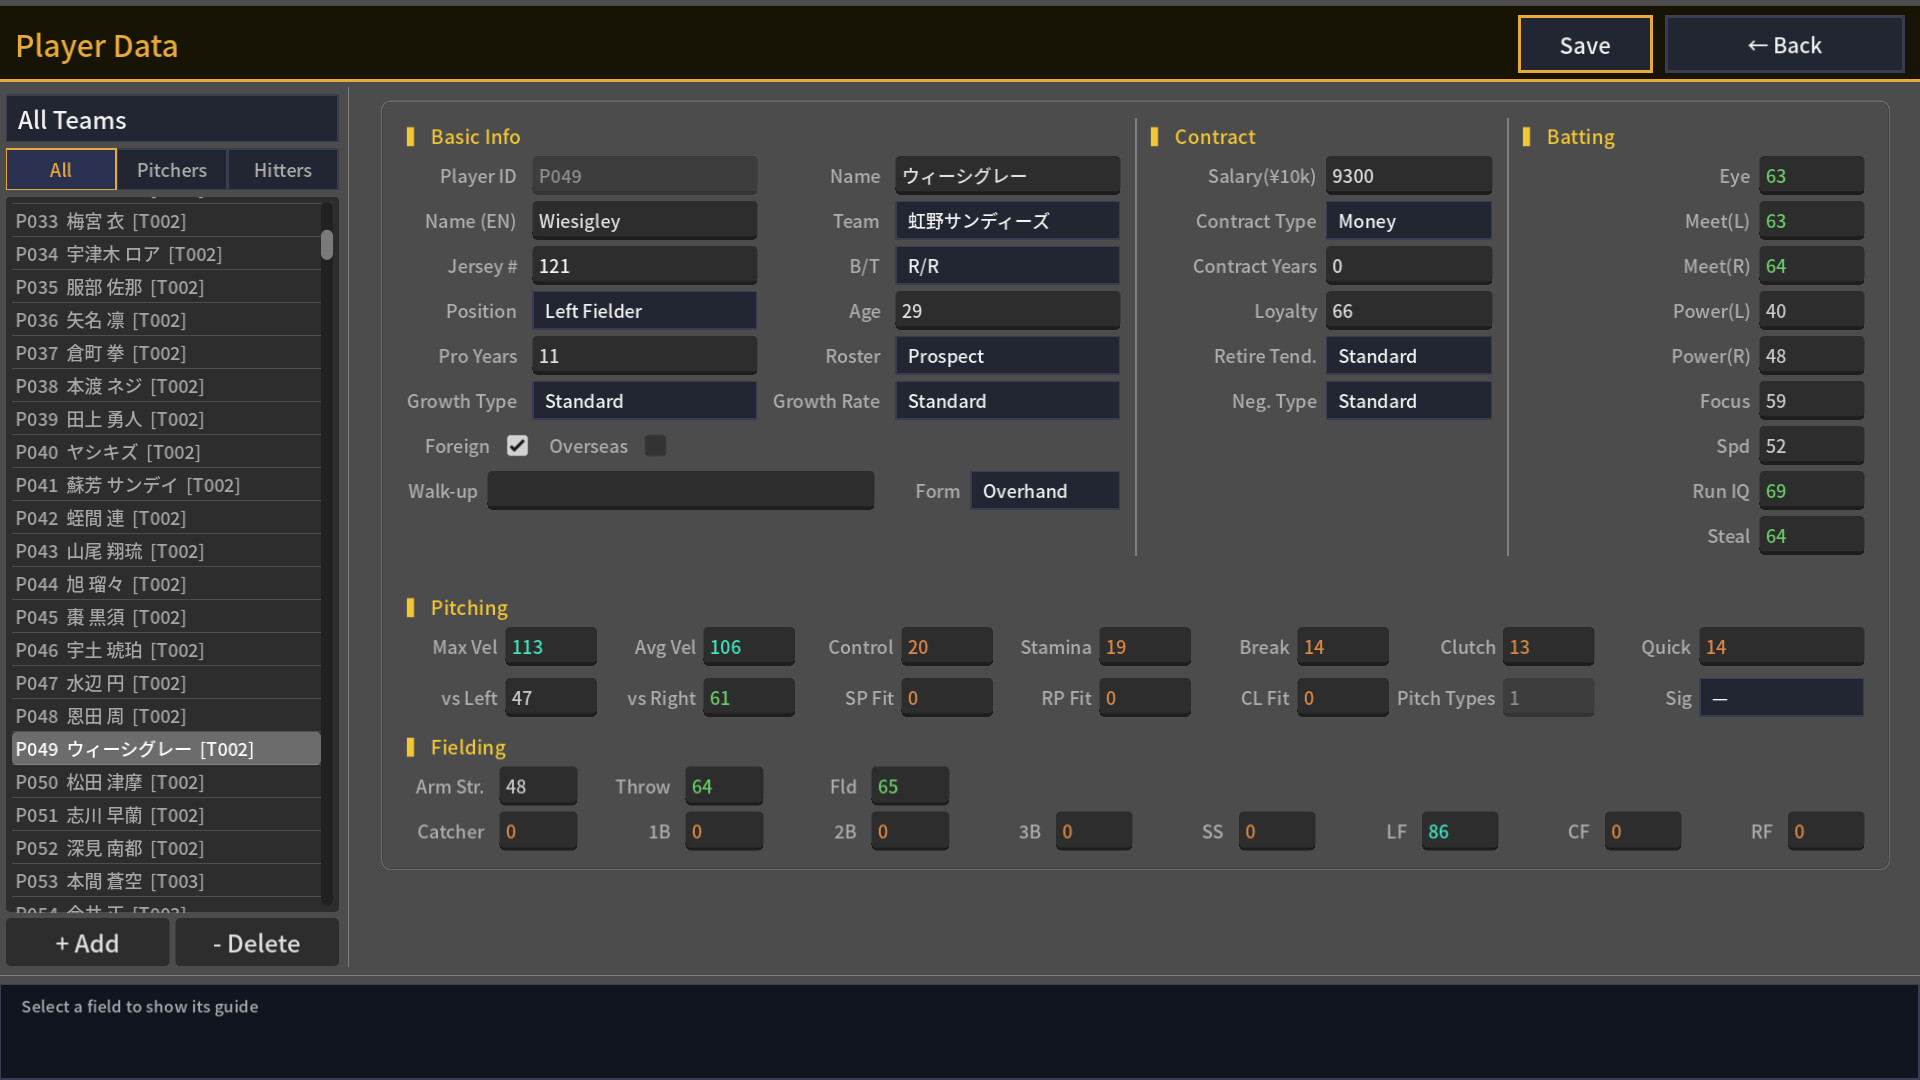The image size is (1920, 1080).
Task: Edit the Focus value
Action: tap(1811, 401)
